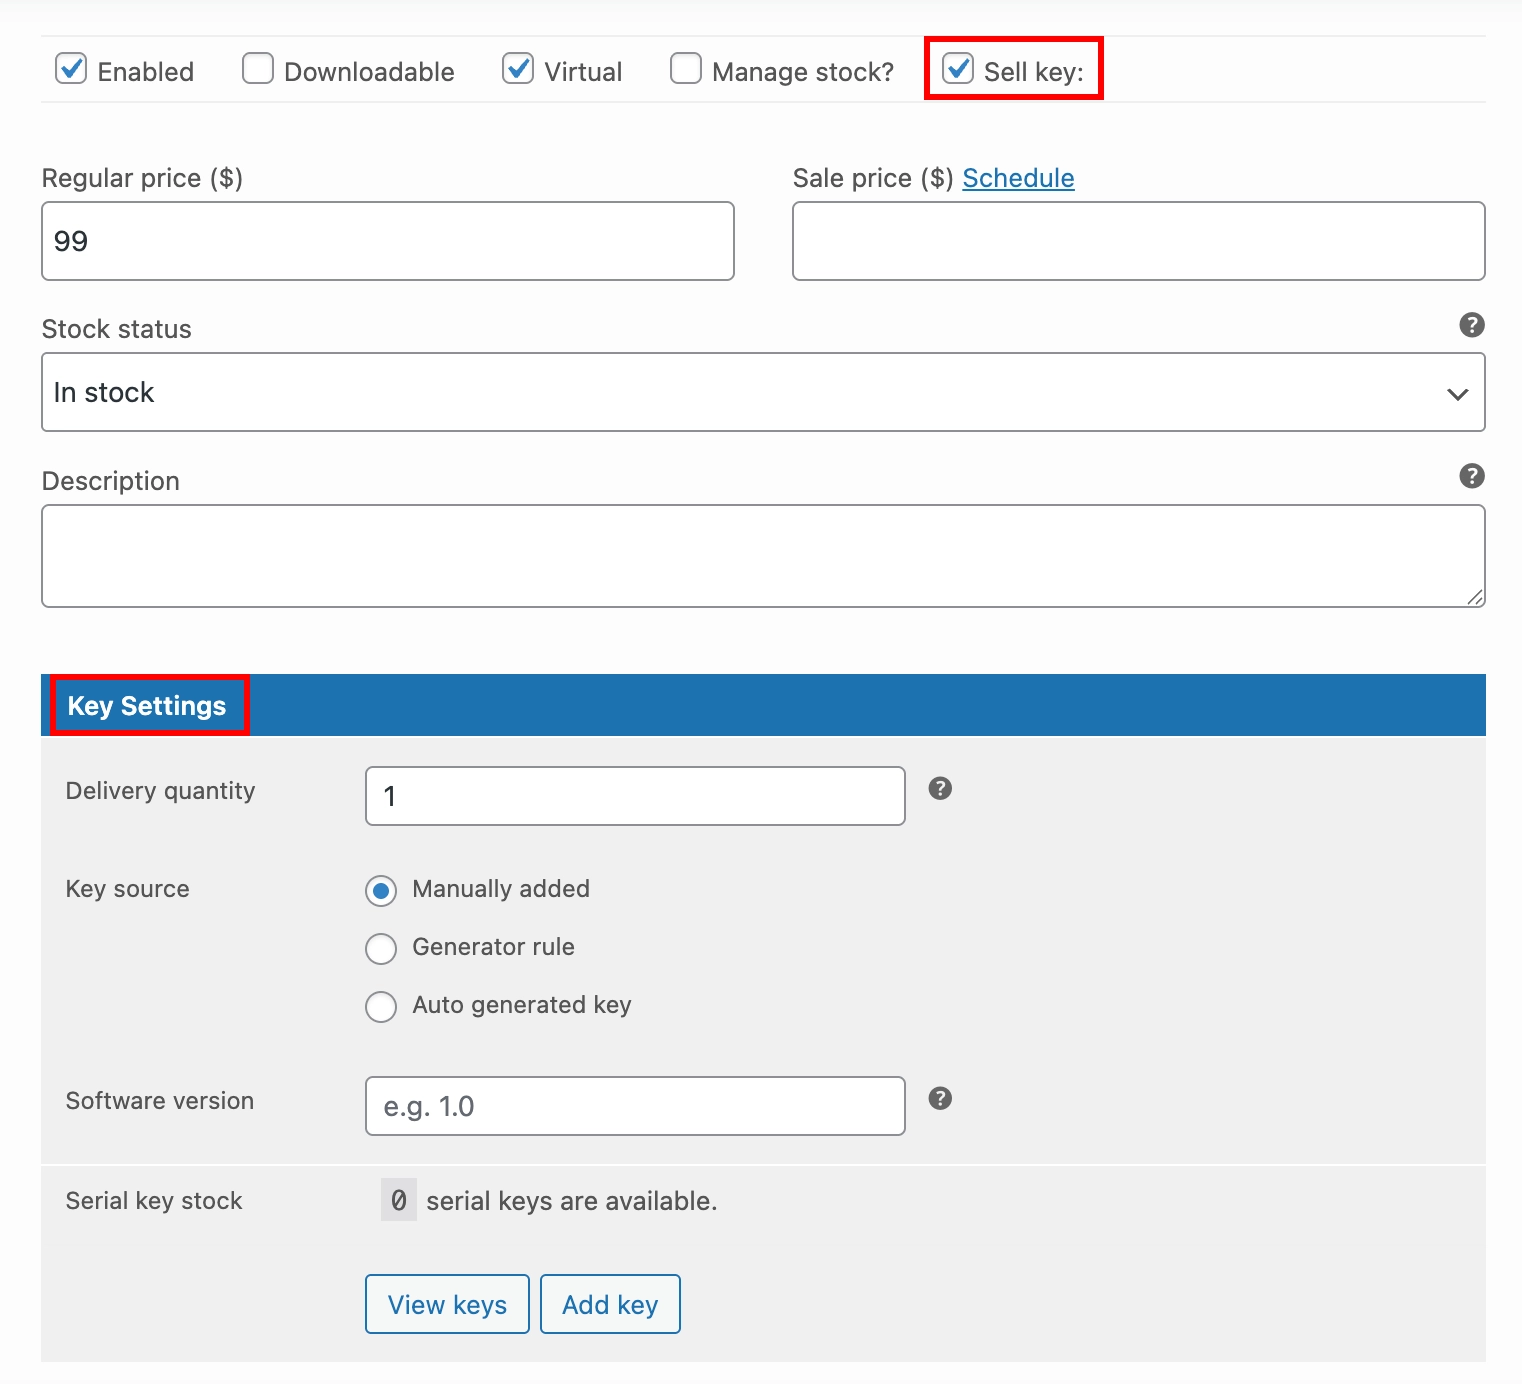Click the Delivery quantity field

(636, 796)
